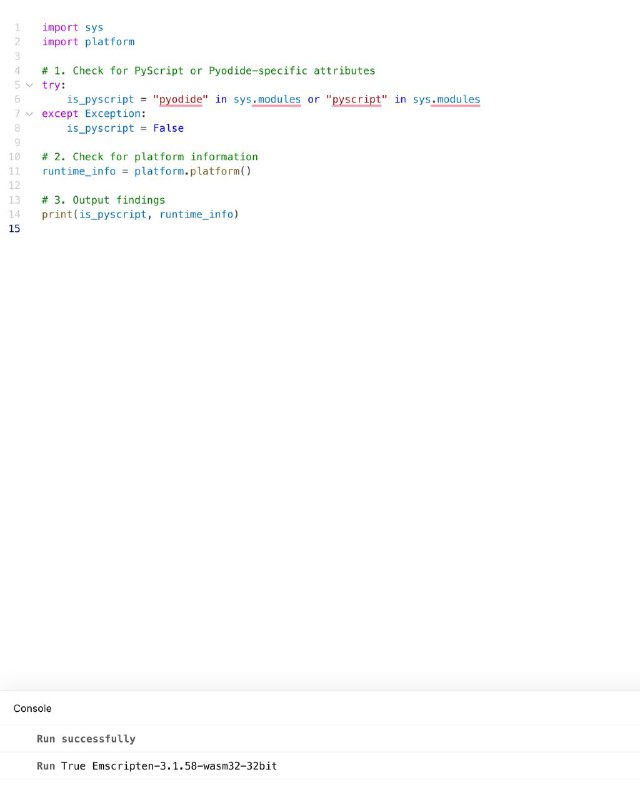Click the 'False' value on line 8
This screenshot has height=800, width=640.
coord(168,128)
